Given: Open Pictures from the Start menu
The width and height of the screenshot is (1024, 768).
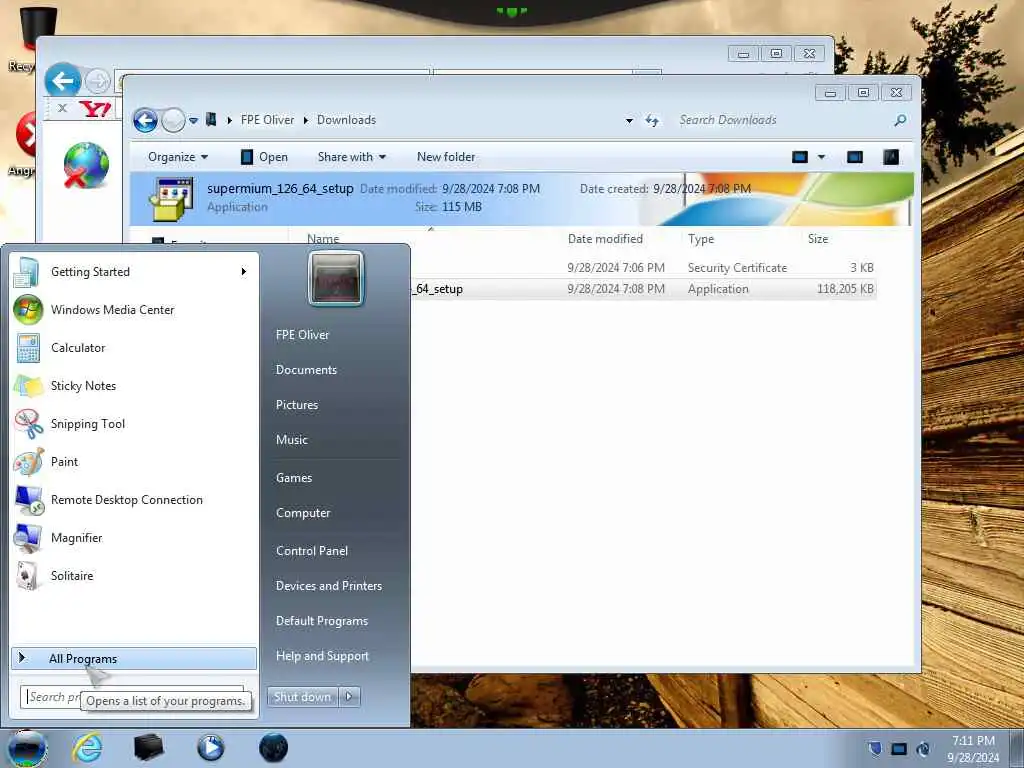Looking at the screenshot, I should (x=297, y=405).
